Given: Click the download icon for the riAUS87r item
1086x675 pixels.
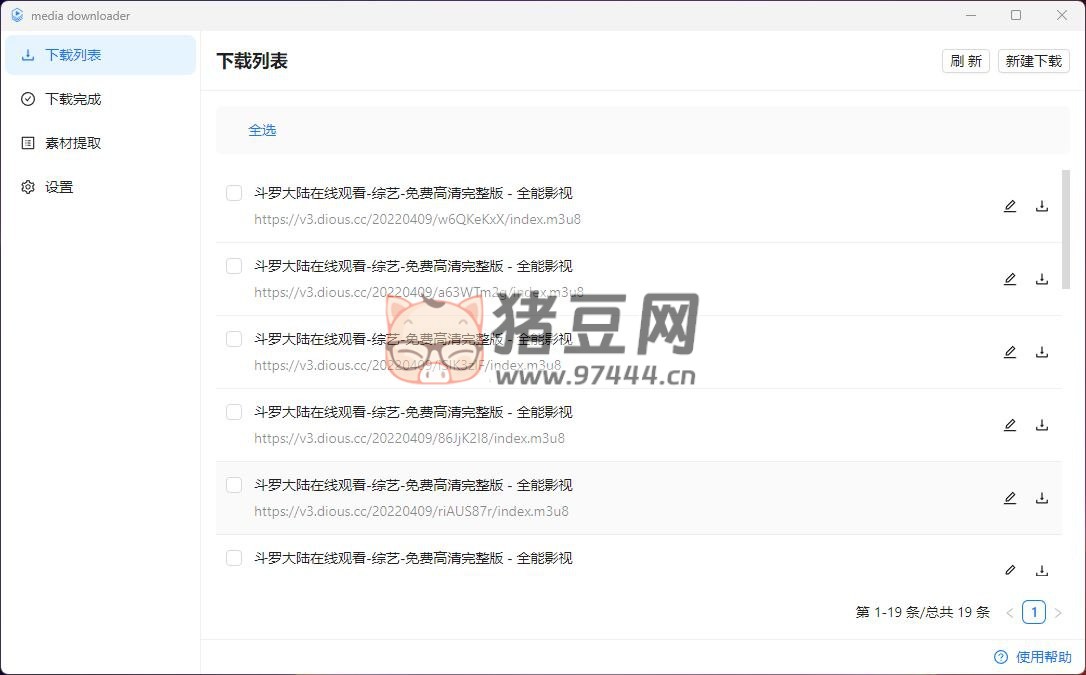Looking at the screenshot, I should coord(1042,498).
